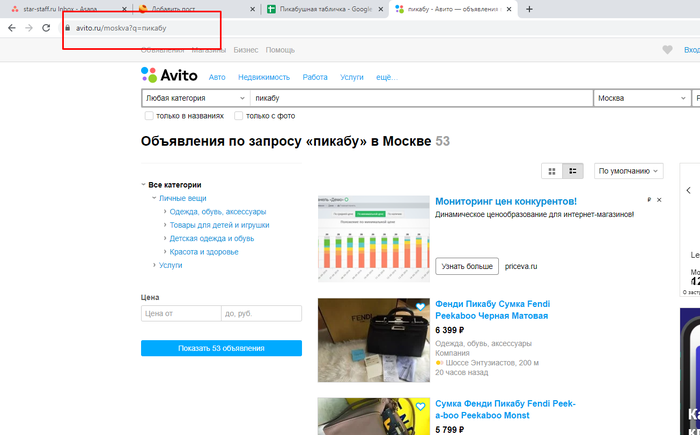Viewport: 700px width, 435px height.
Task: Switch to grid view layout
Action: [x=550, y=171]
